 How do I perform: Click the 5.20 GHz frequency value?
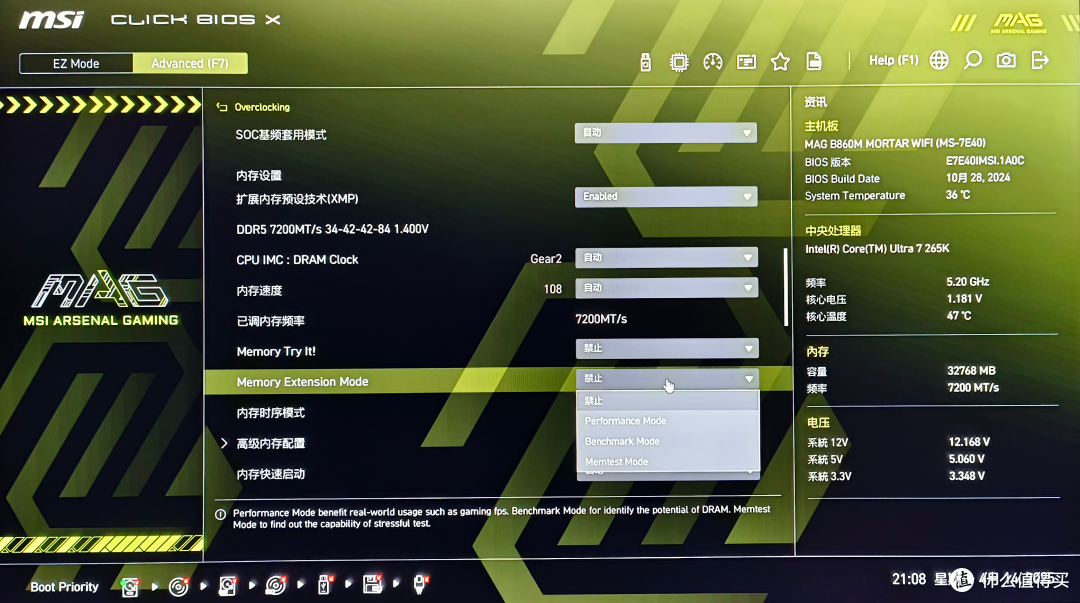coord(968,282)
